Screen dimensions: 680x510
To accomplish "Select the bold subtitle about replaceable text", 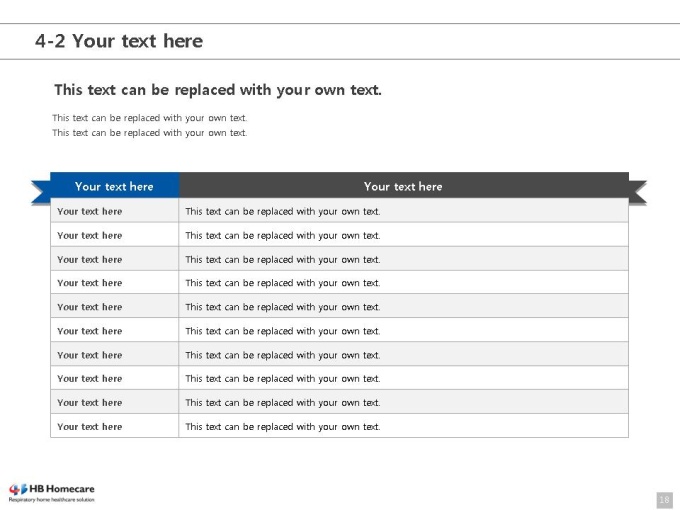I will point(218,90).
